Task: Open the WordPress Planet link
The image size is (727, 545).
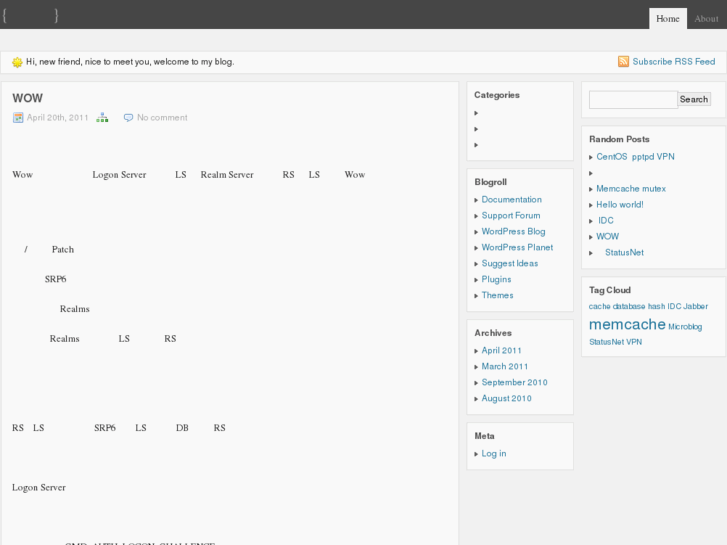Action: point(516,248)
